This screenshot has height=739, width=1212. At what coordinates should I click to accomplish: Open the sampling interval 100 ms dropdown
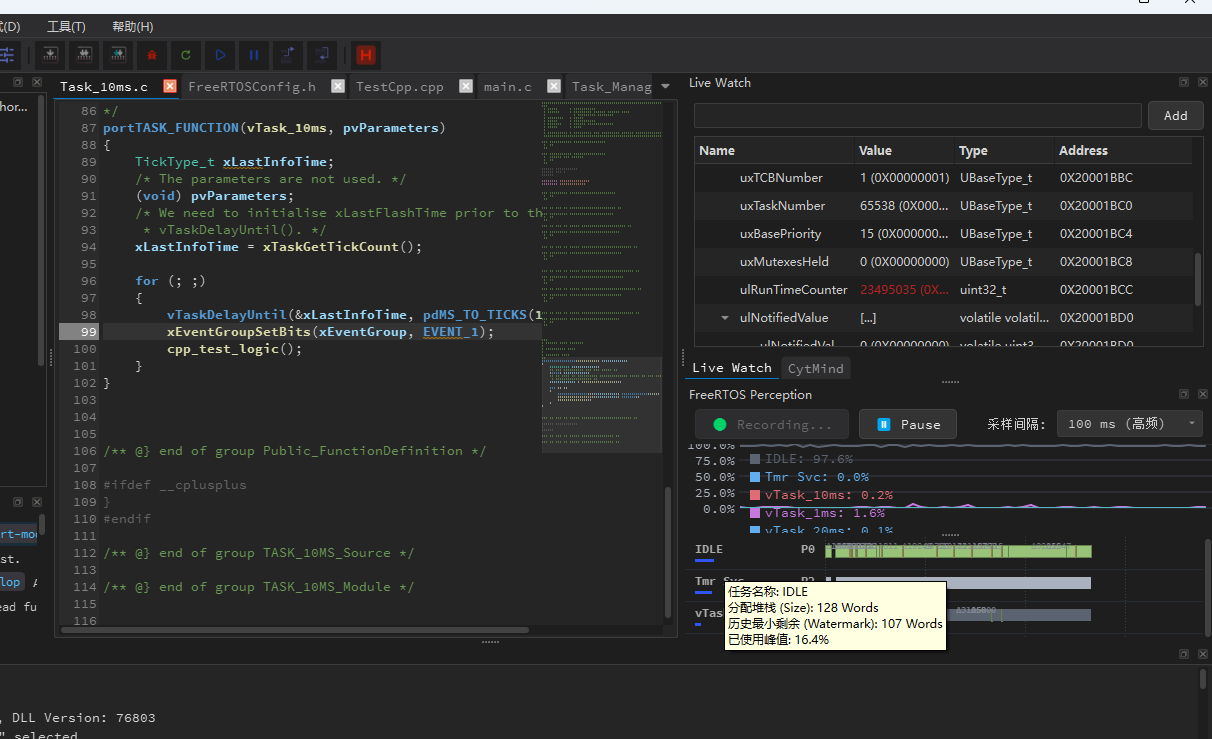coord(1130,424)
